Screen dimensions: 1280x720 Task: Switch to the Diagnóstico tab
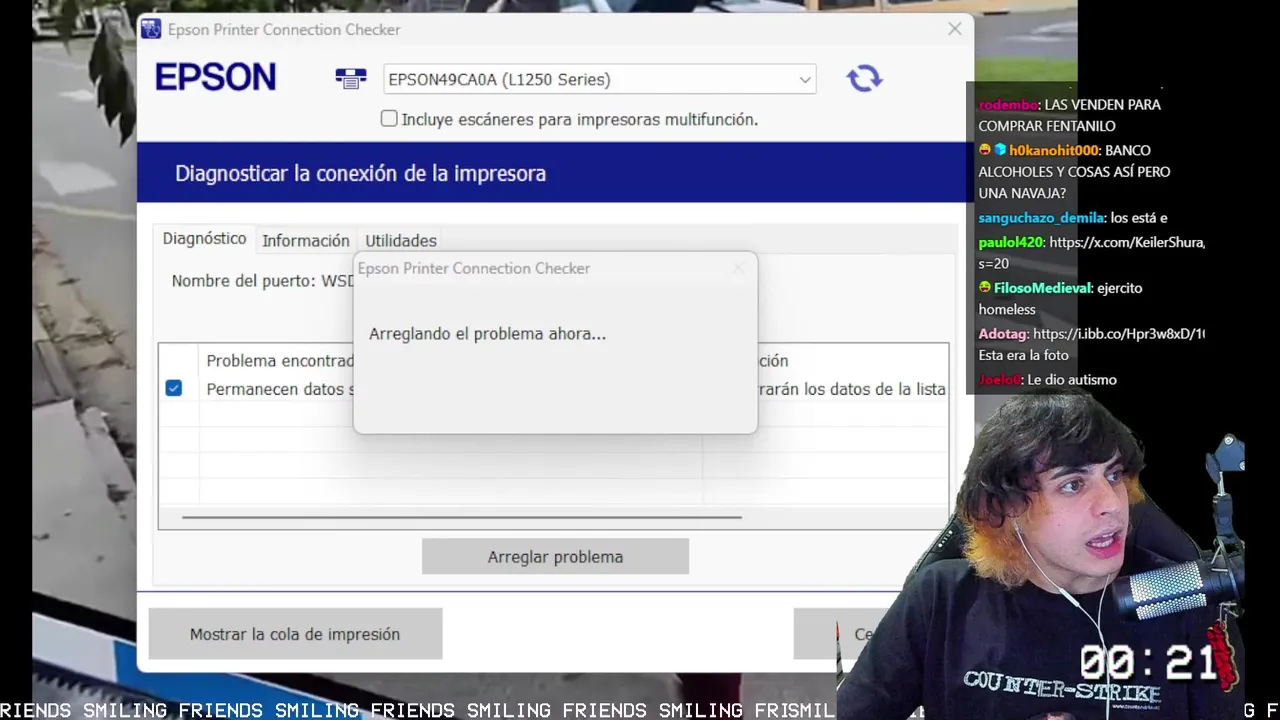204,239
